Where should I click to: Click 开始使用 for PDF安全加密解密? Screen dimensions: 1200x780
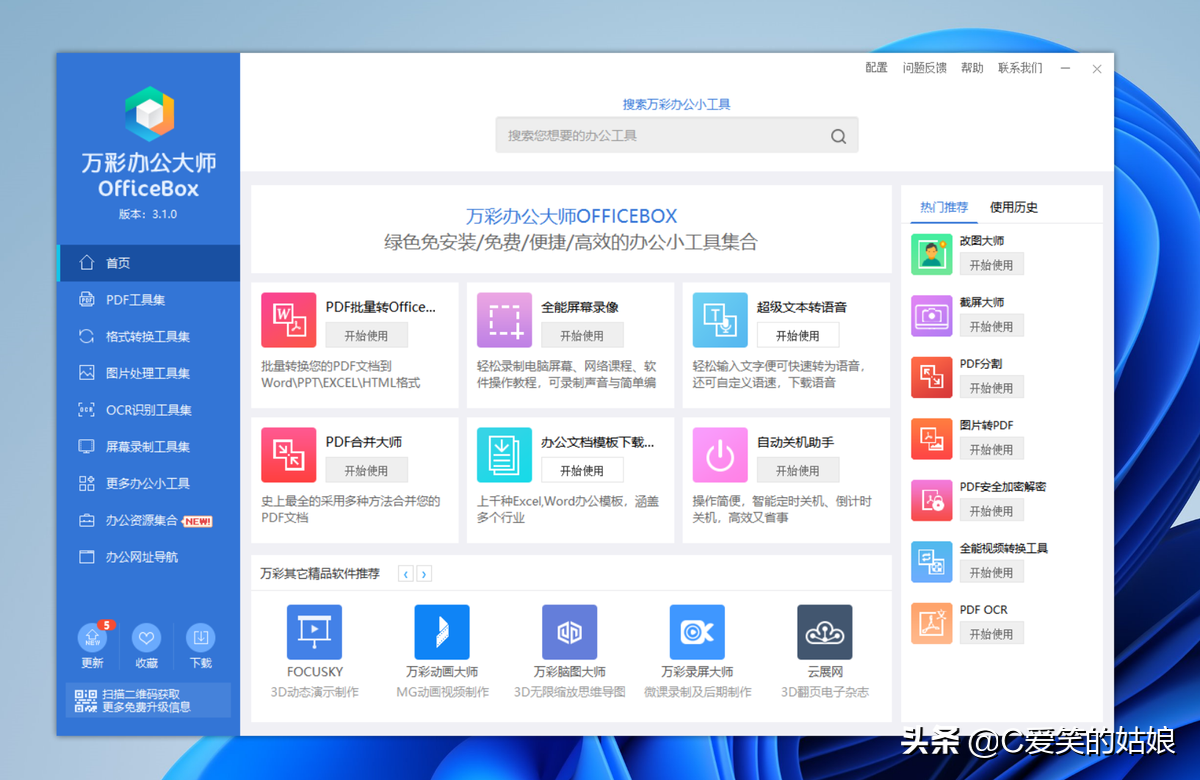[991, 511]
